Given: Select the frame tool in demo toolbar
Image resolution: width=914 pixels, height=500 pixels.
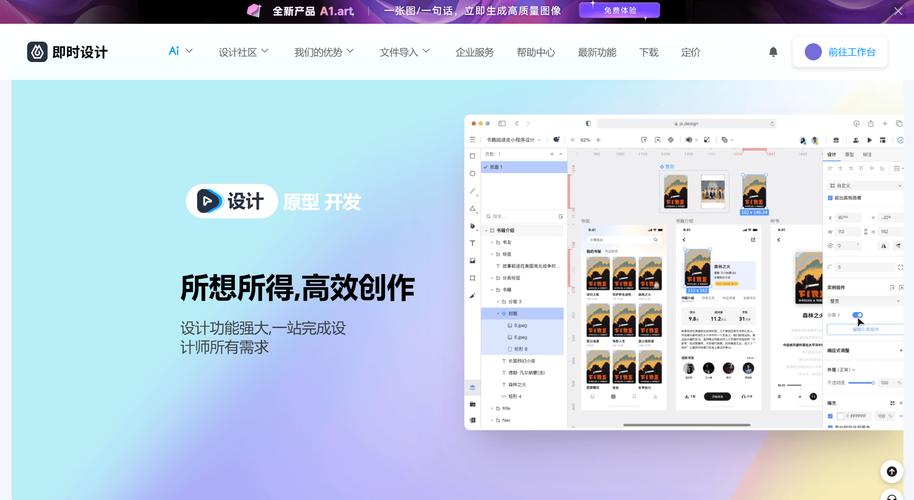Looking at the screenshot, I should point(472,156).
